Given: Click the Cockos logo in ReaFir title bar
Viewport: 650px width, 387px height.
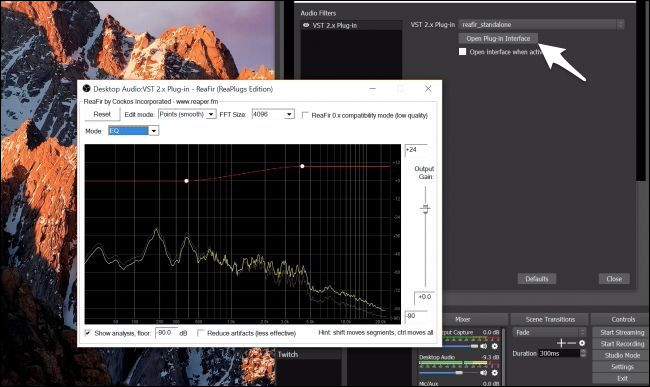Looking at the screenshot, I should click(86, 88).
